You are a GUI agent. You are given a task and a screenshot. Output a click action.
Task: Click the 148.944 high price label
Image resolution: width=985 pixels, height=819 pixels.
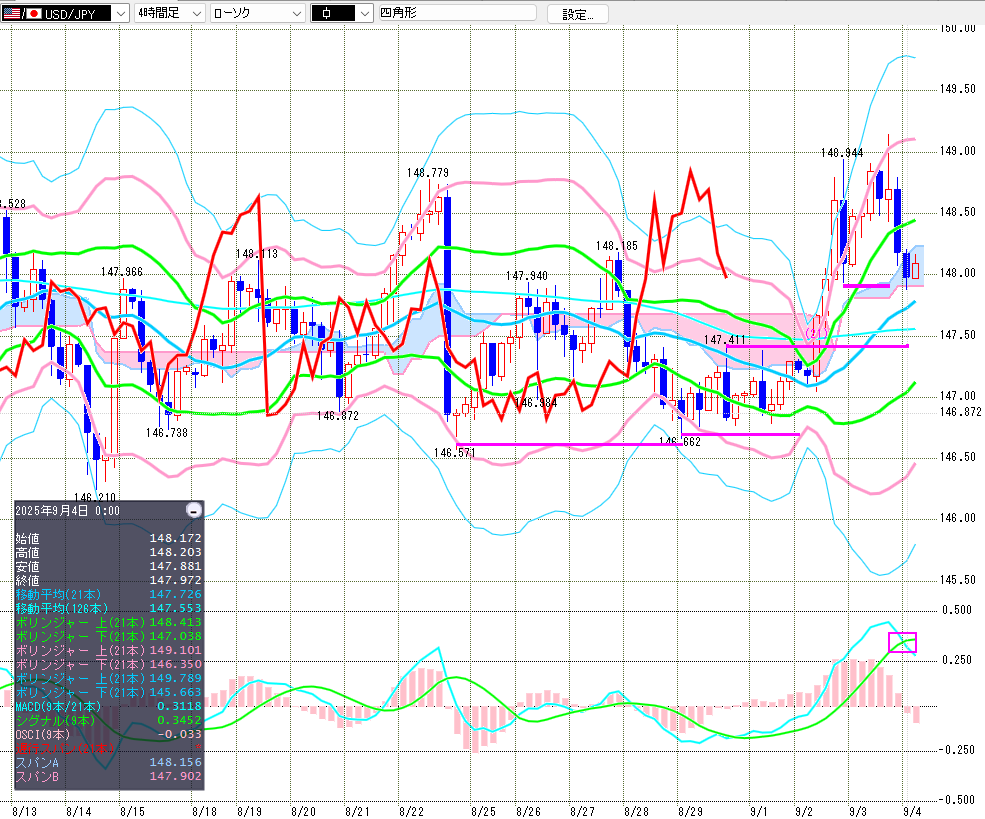(842, 153)
